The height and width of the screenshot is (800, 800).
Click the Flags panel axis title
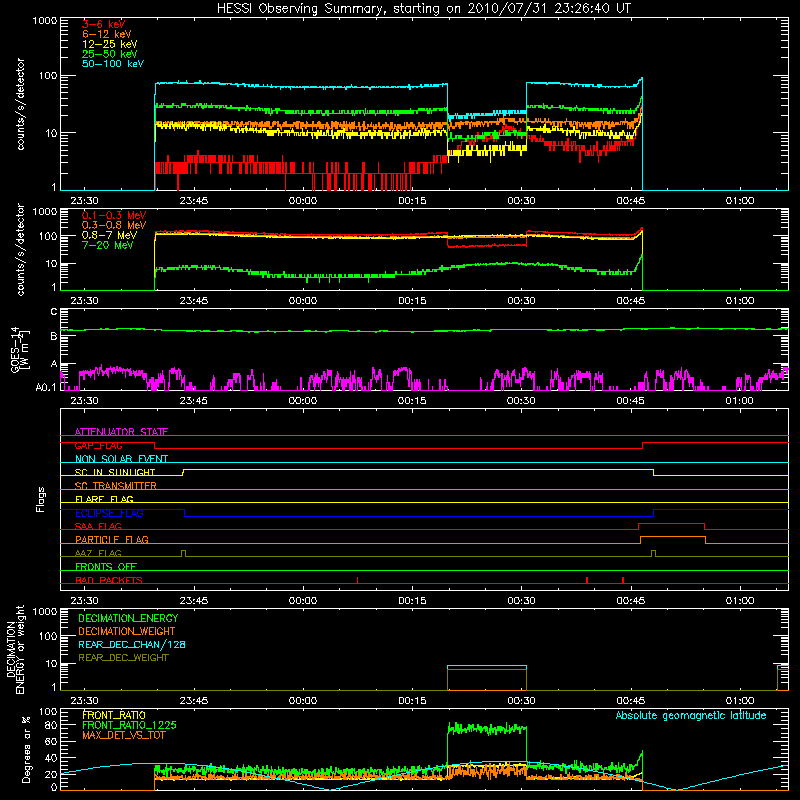point(41,499)
